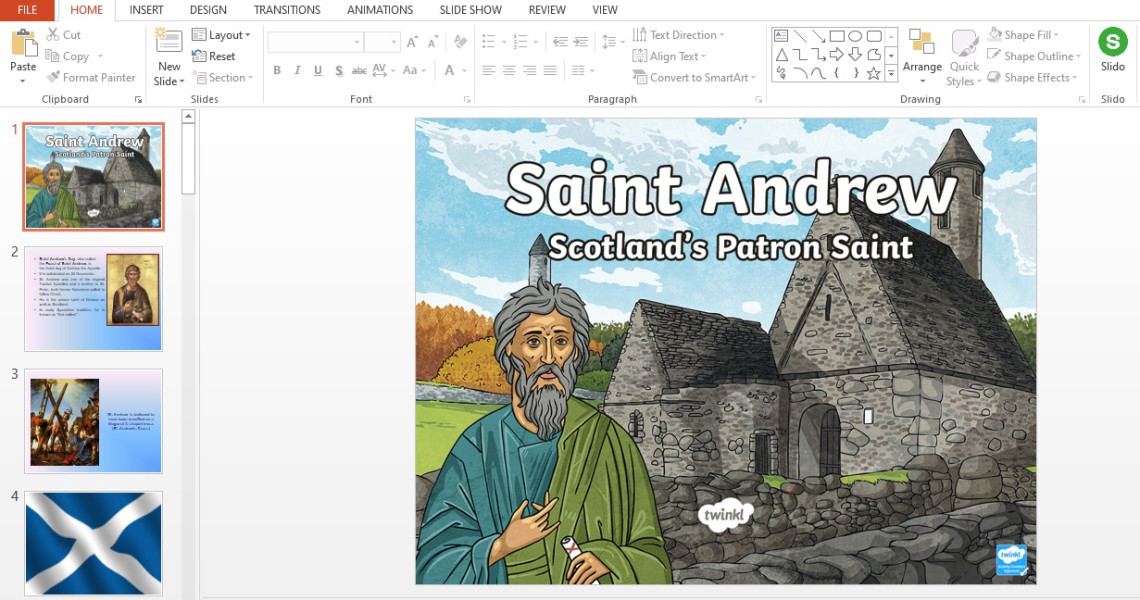The height and width of the screenshot is (600, 1140).
Task: Open the Shape Effects menu
Action: tap(1033, 77)
